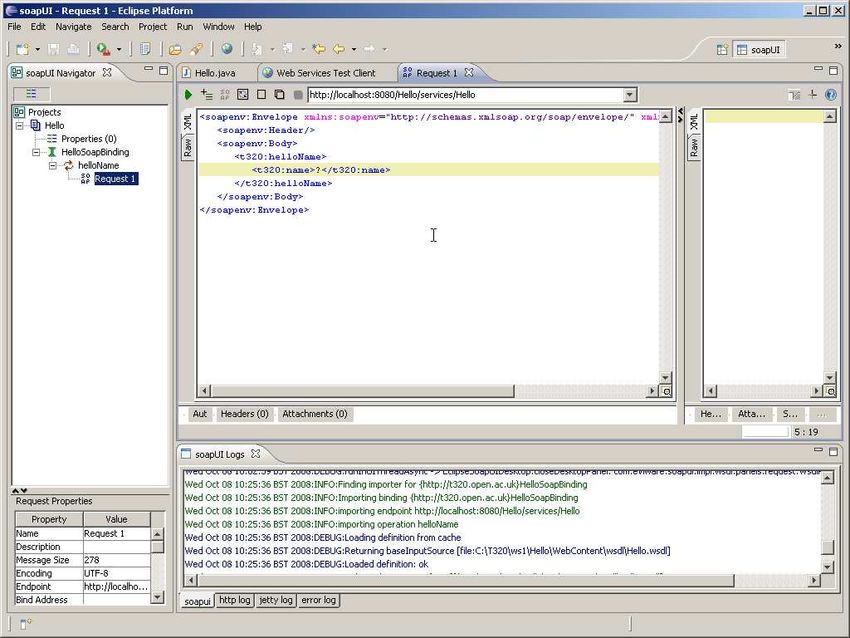Show more perspectives with the chevron

838,47
